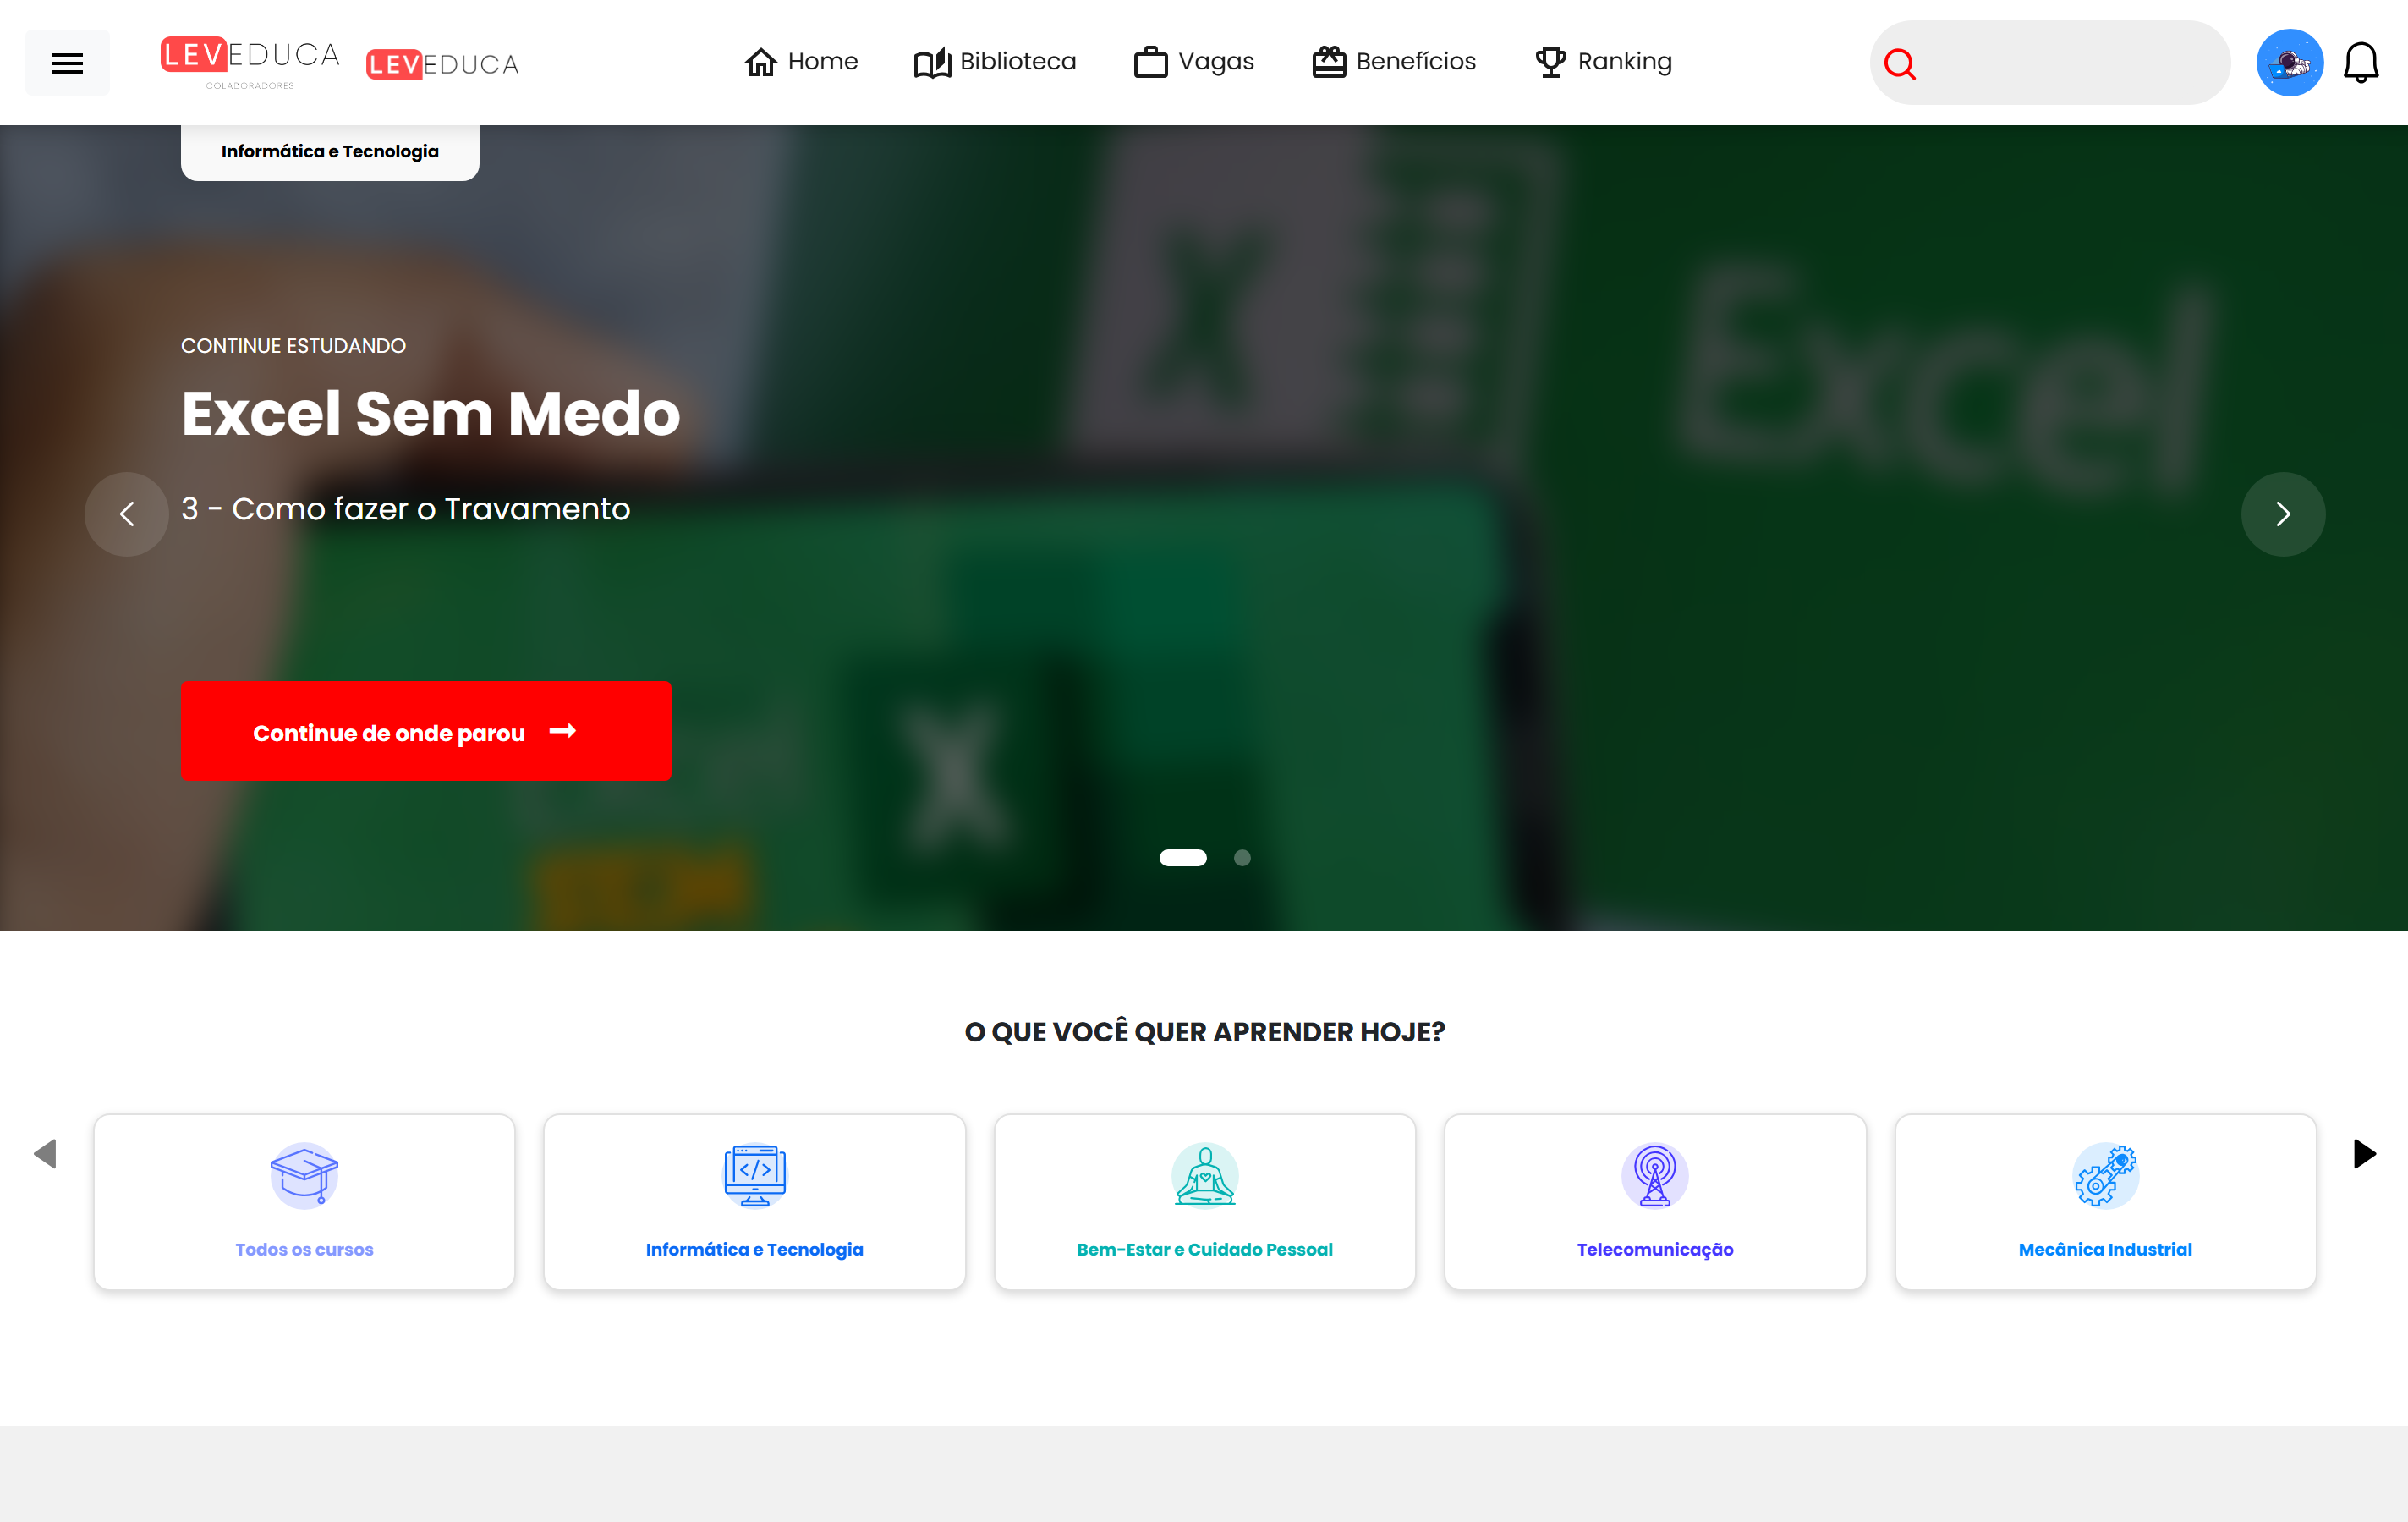Viewport: 2408px width, 1522px height.
Task: Click the second LEV Educa logo
Action: click(x=443, y=64)
